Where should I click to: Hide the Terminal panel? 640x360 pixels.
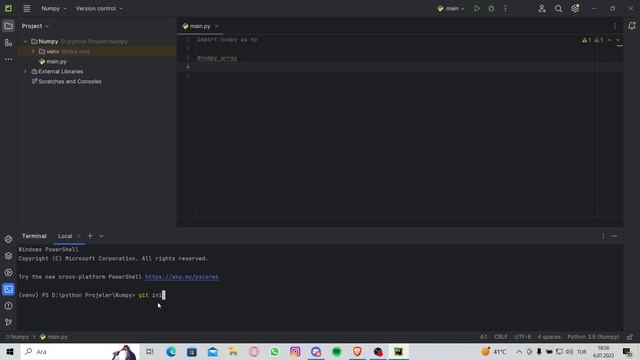614,236
